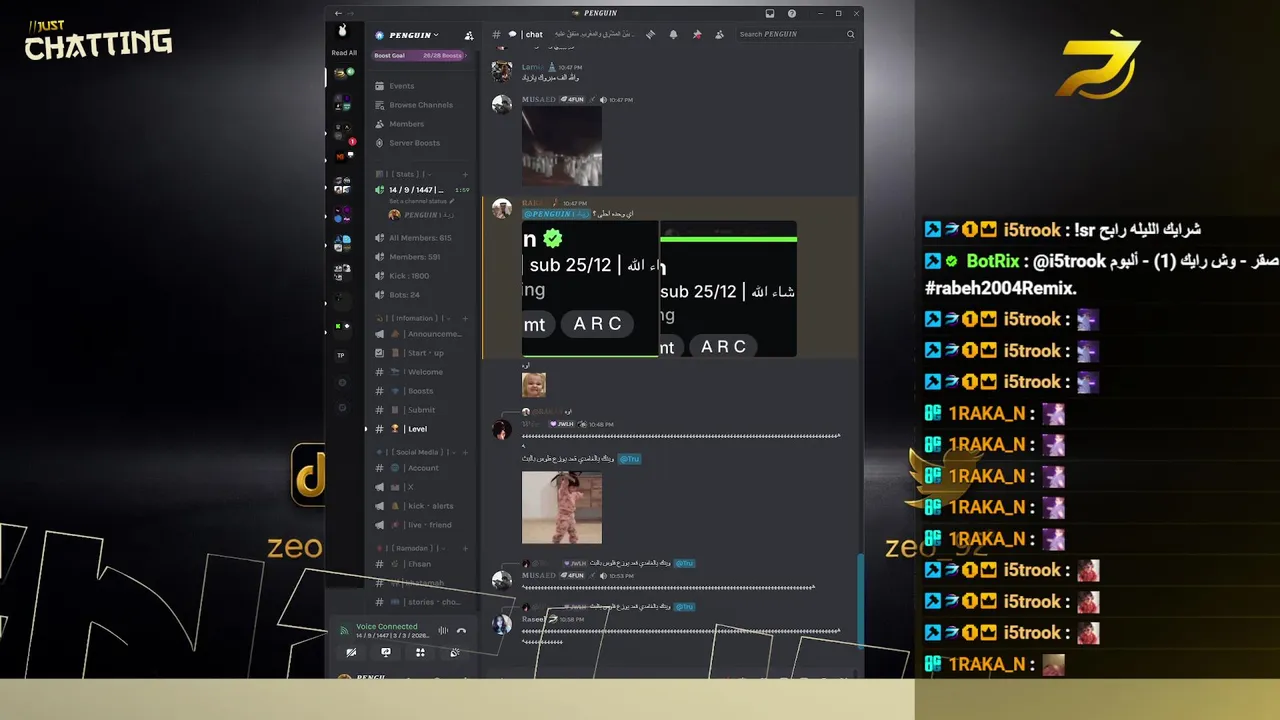Go back with Discord's back arrow
Image resolution: width=1280 pixels, height=720 pixels.
[x=338, y=13]
